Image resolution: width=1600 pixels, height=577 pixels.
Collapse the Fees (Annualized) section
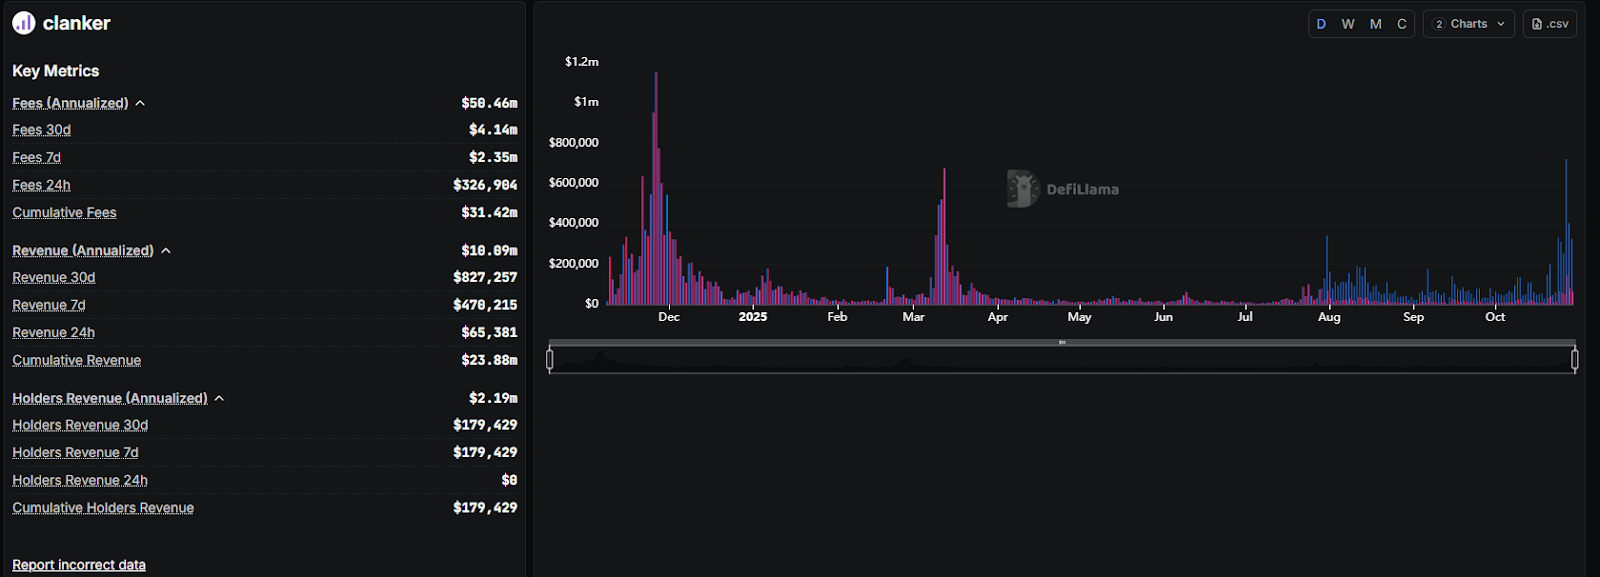tap(140, 104)
